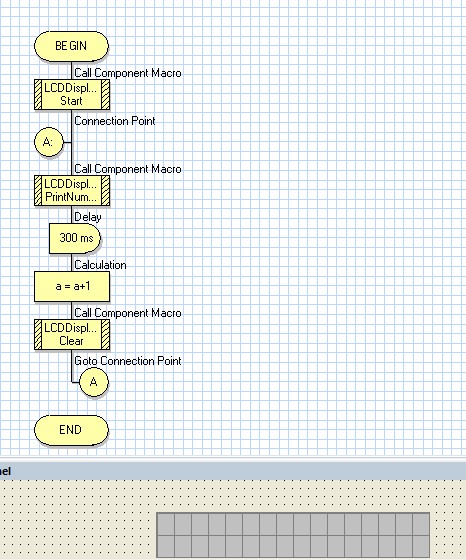
Task: Click the A: connection point circle
Action: 49,142
